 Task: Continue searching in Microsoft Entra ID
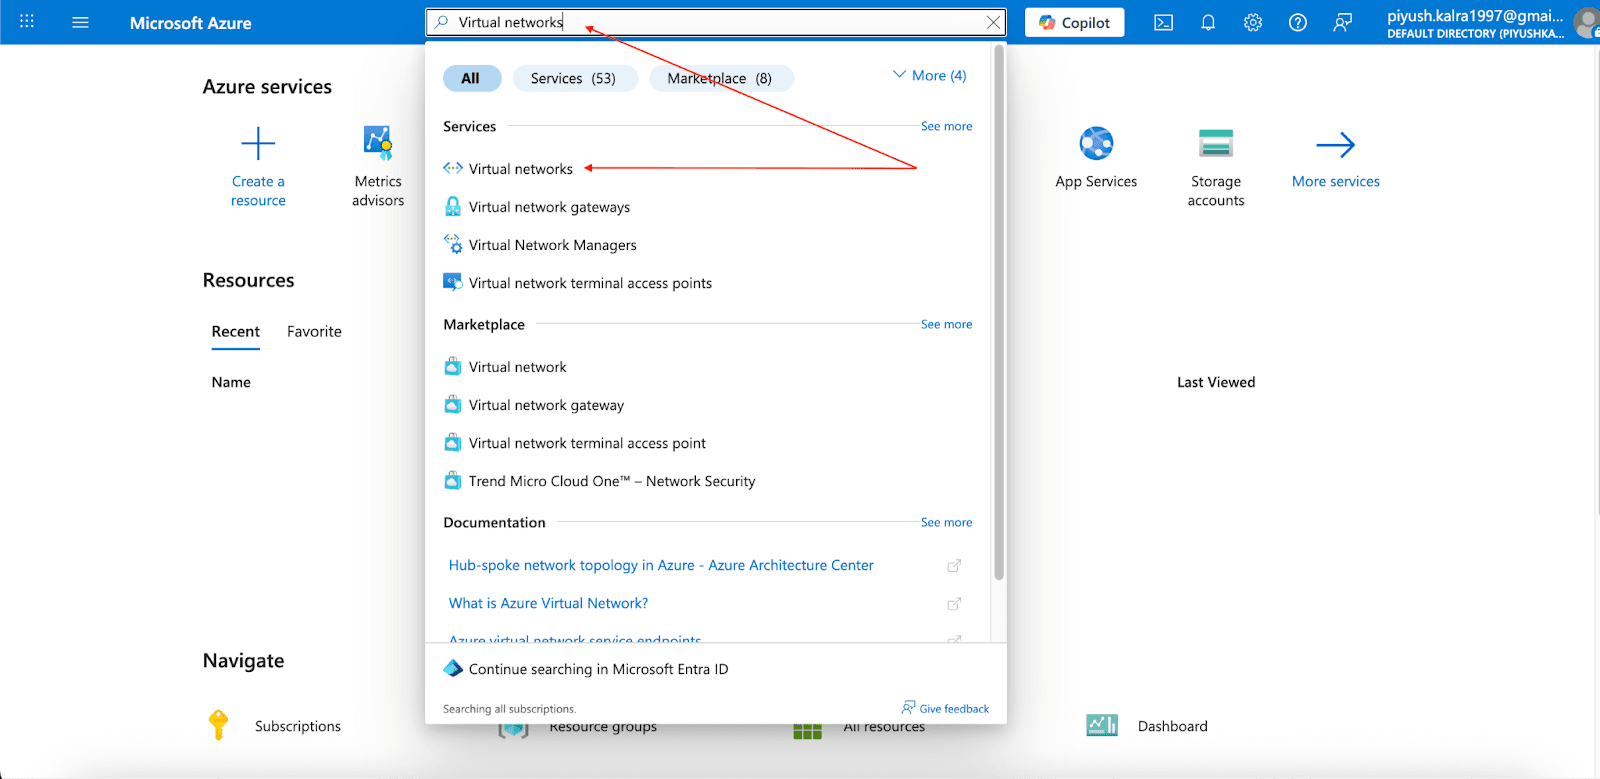coord(598,669)
